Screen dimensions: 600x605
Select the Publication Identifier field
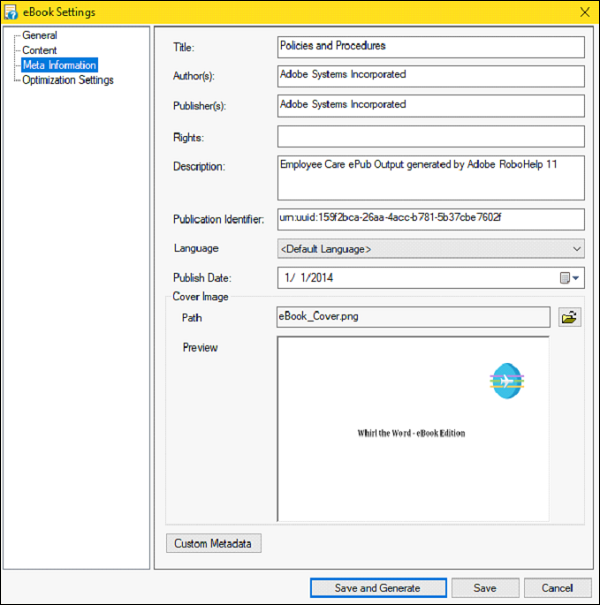point(430,218)
